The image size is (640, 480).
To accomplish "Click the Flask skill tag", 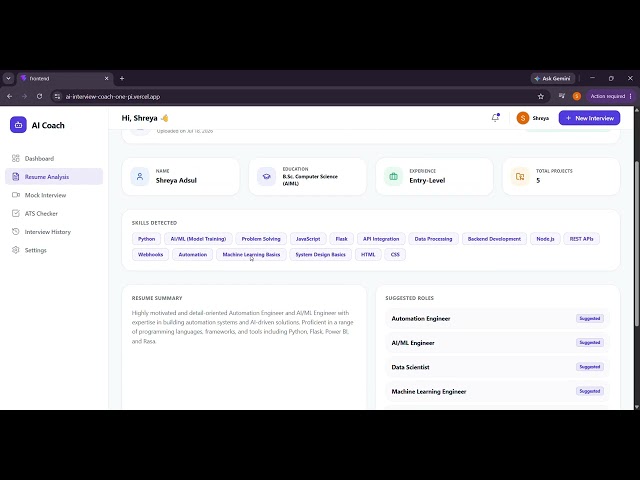I will tap(342, 239).
